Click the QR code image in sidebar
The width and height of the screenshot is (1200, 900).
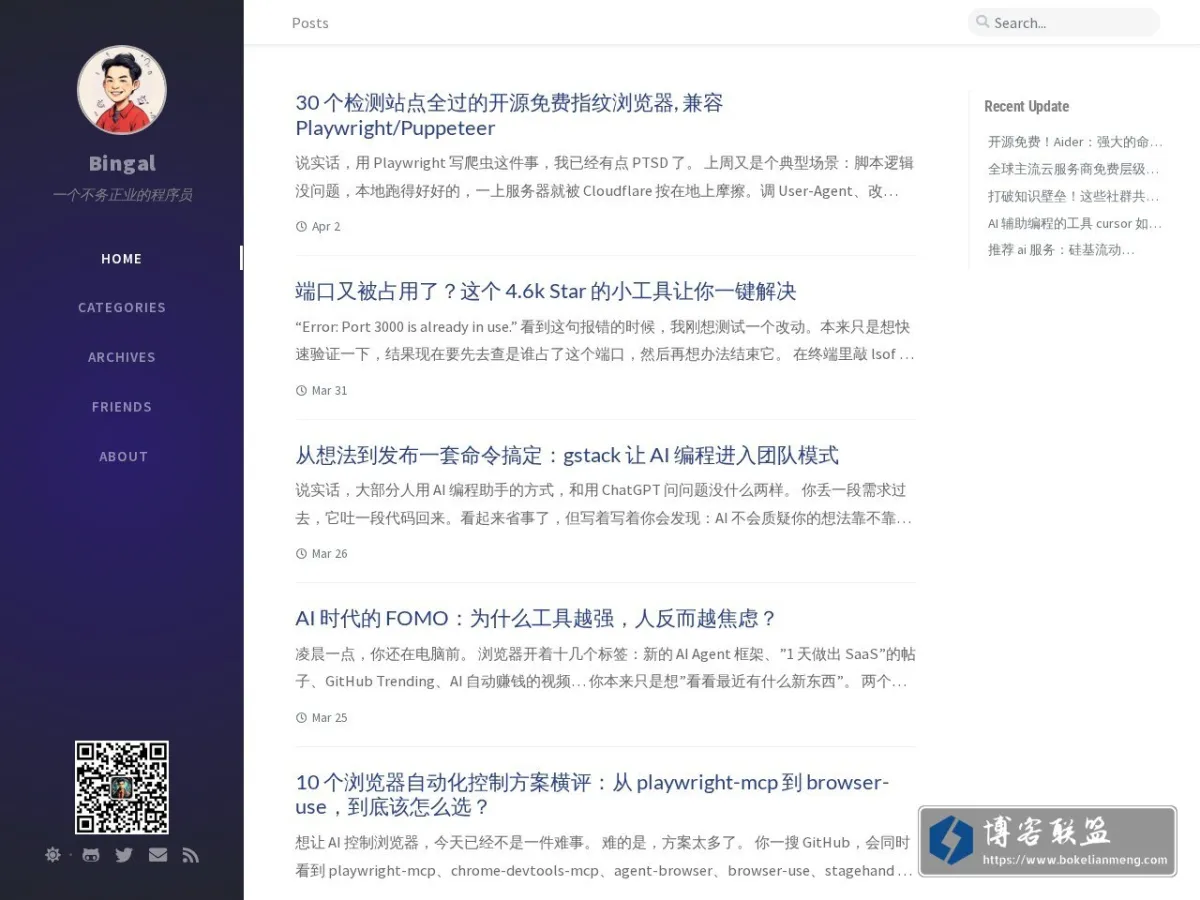122,787
